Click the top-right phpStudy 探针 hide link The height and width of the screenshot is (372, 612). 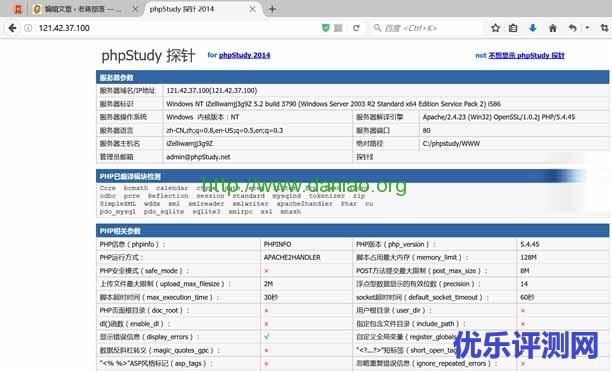coord(527,55)
